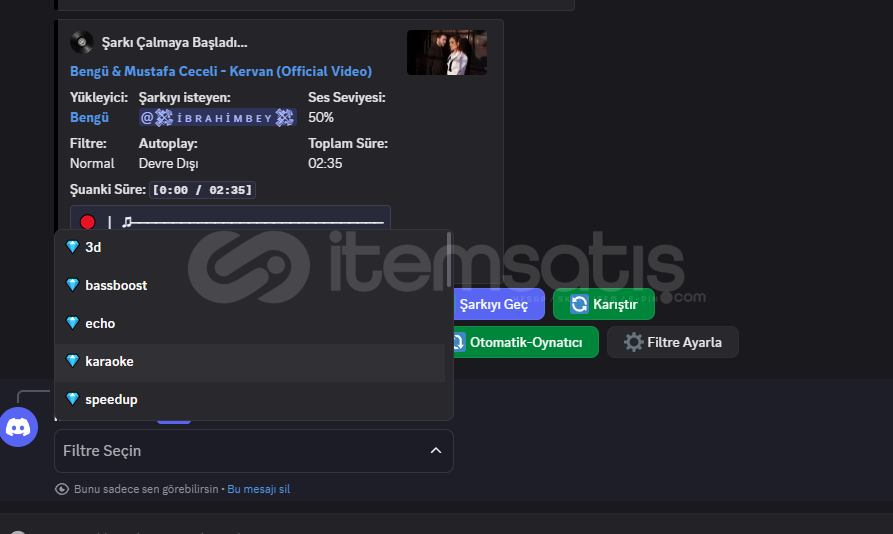Viewport: 893px width, 534px height.
Task: Click the diamond icon next to karaoke
Action: (x=72, y=362)
